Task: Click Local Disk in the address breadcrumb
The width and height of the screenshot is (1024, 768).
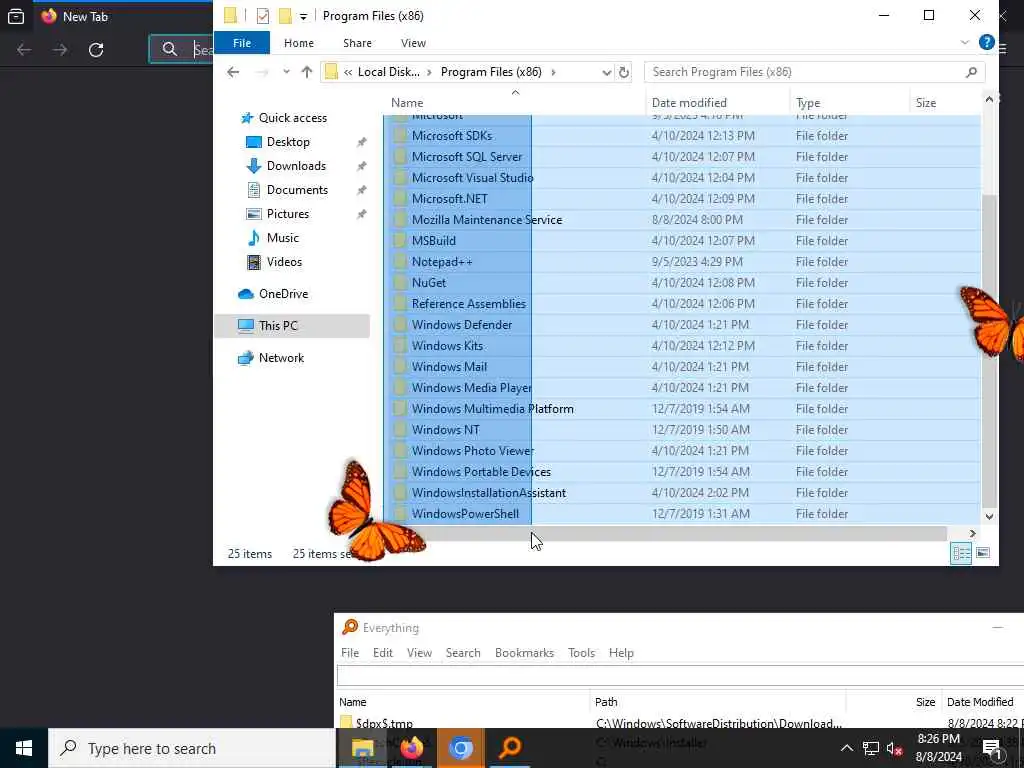Action: click(389, 72)
